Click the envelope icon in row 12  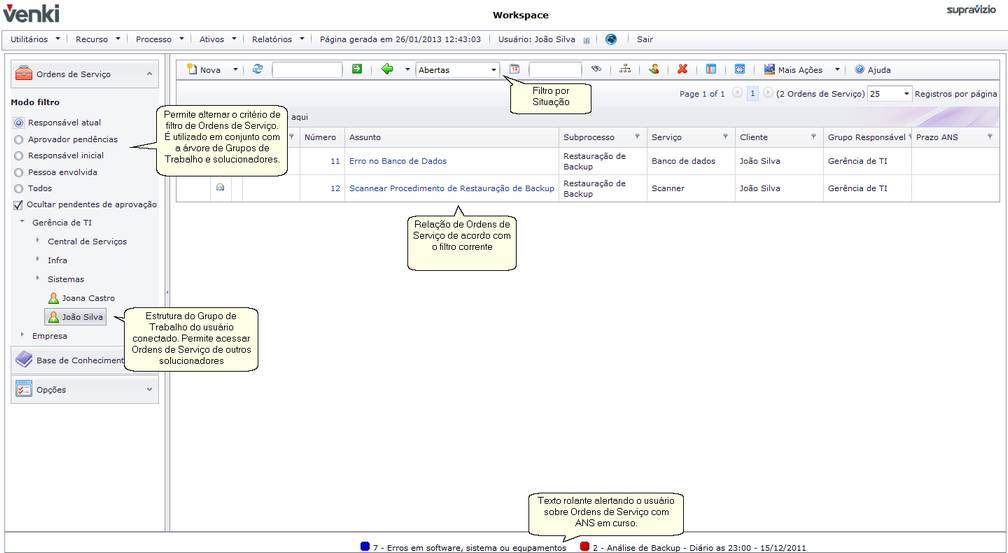point(220,188)
